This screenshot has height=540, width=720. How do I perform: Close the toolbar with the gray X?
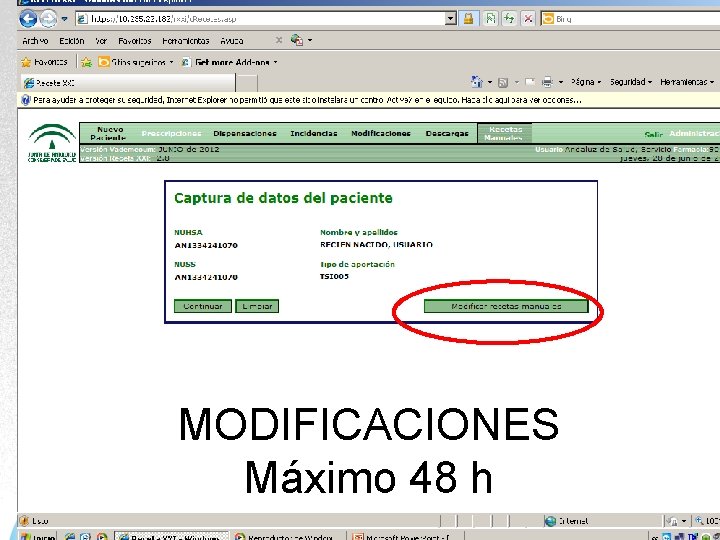(x=279, y=40)
